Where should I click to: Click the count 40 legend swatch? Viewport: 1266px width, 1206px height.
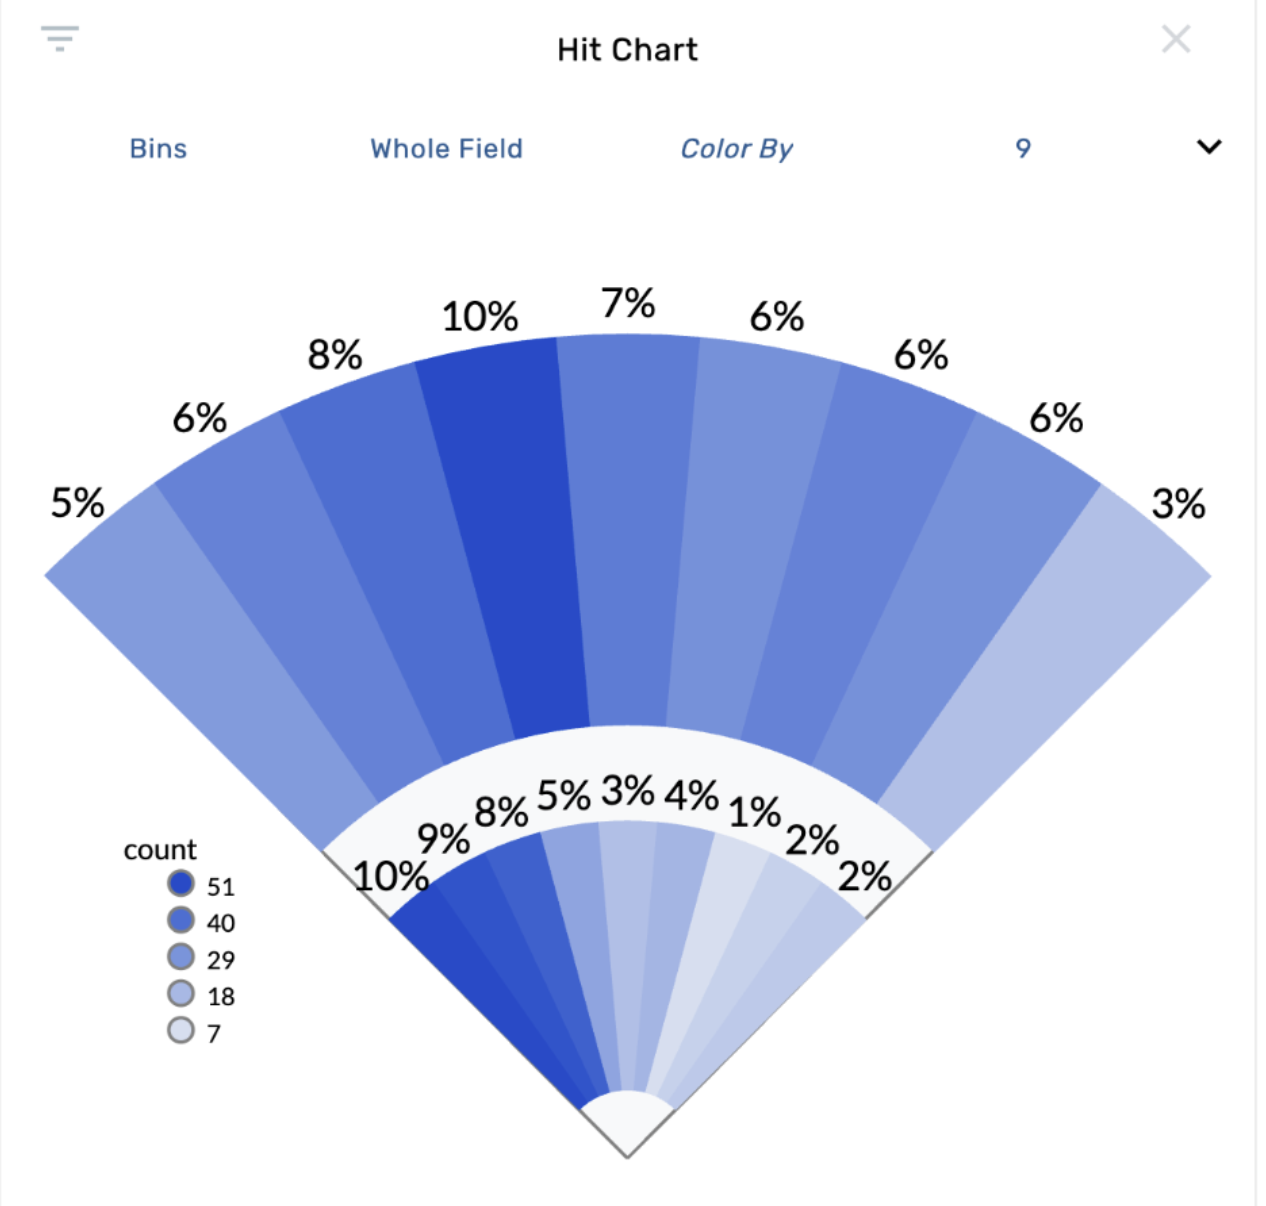pos(181,920)
